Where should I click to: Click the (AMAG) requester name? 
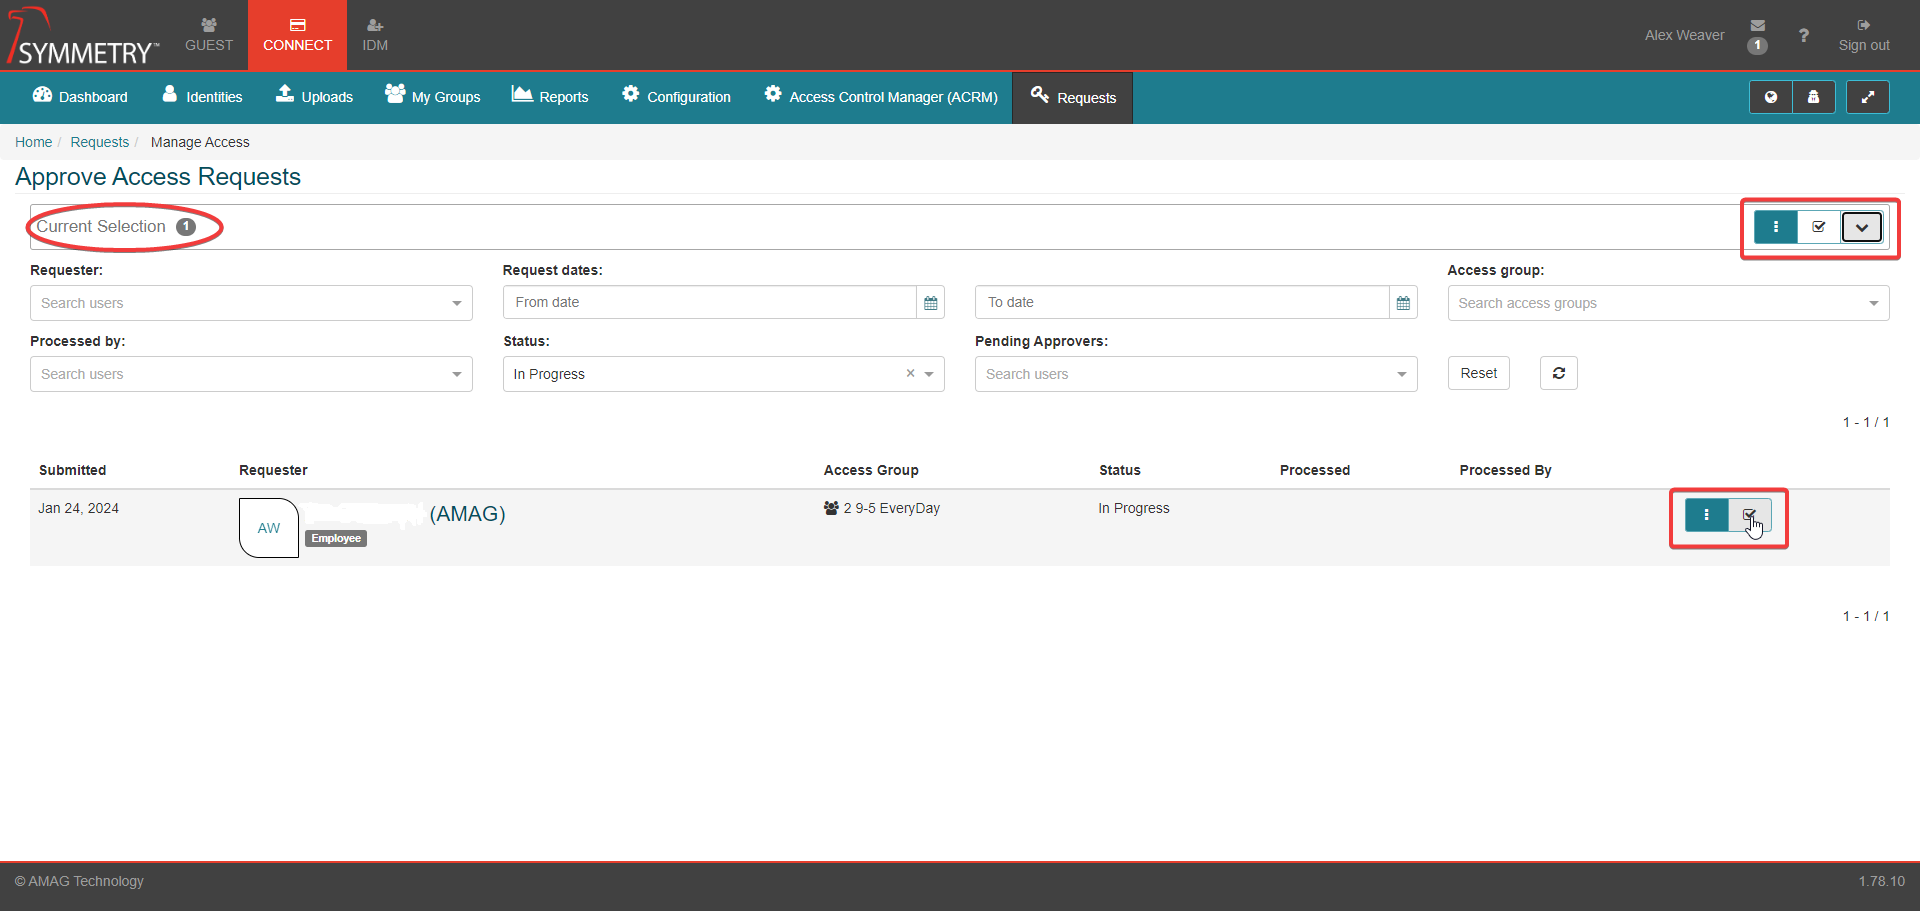467,514
